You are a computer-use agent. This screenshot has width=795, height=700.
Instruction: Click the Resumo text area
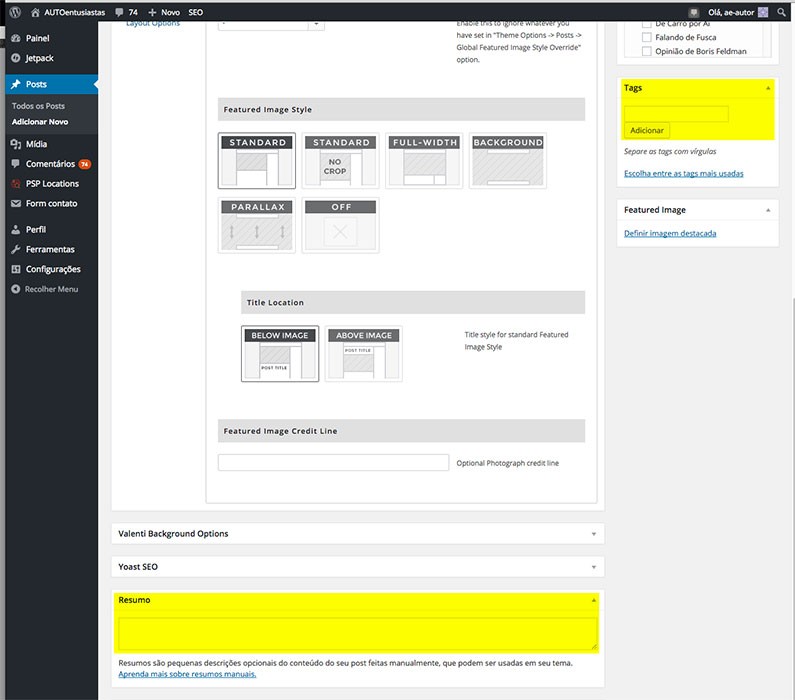pyautogui.click(x=357, y=633)
